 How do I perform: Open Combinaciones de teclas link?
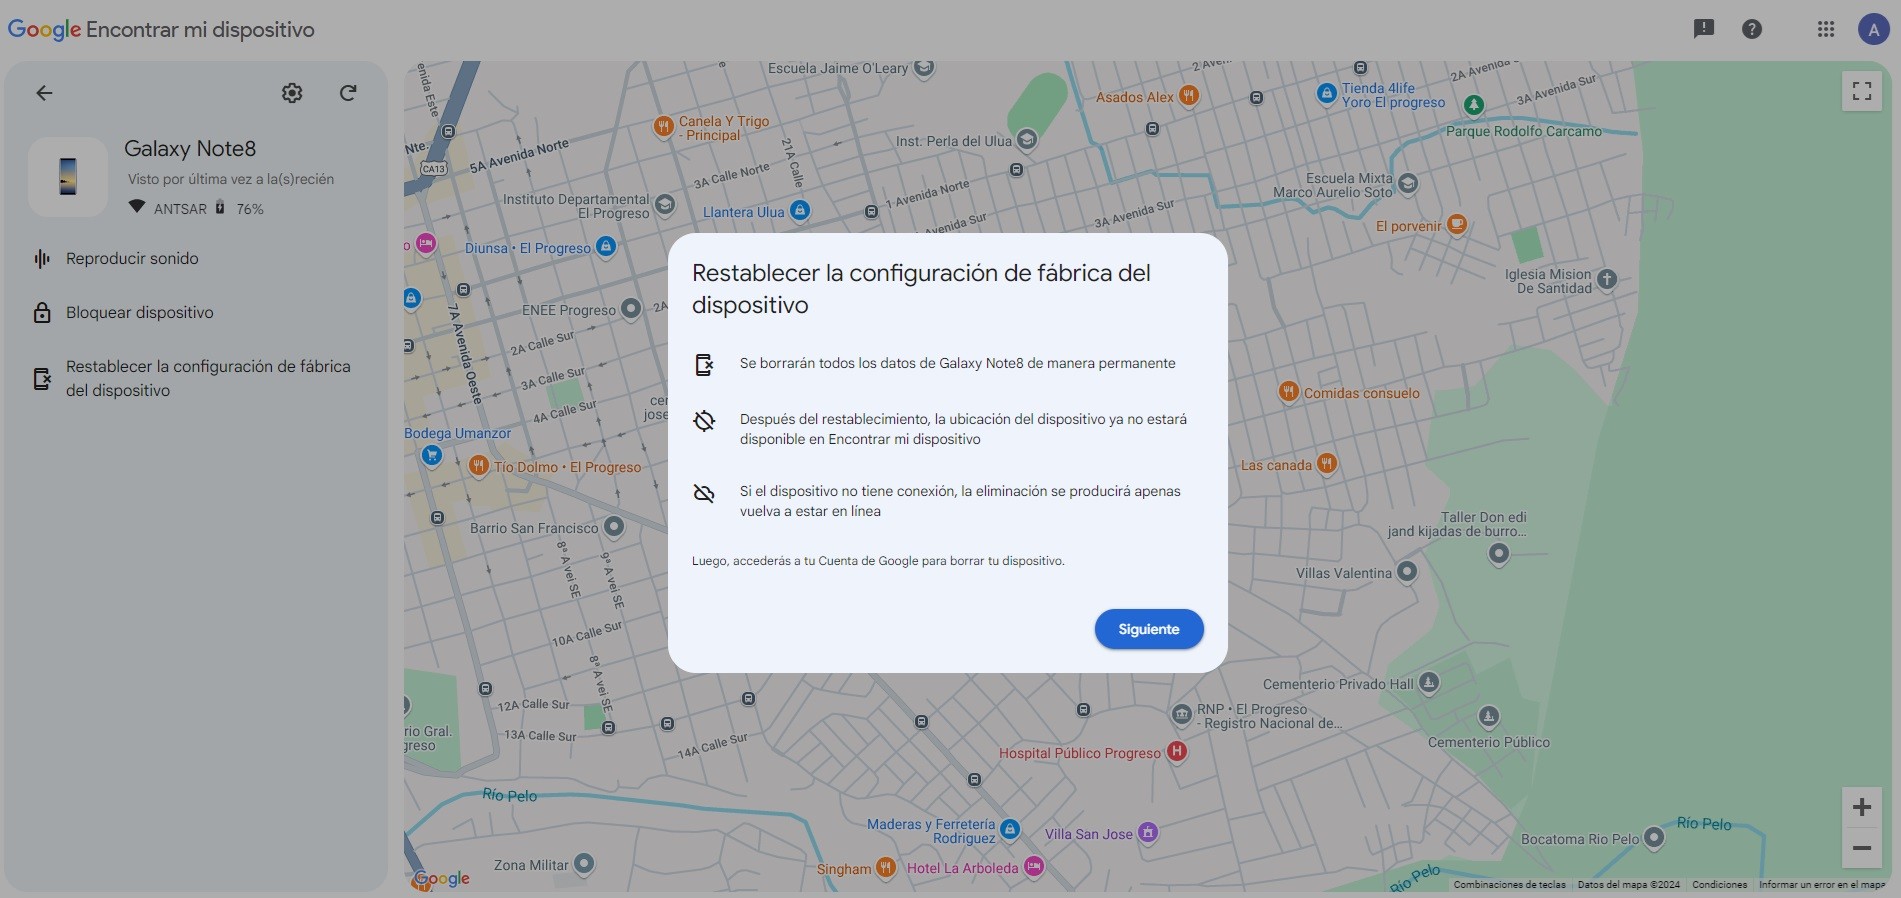1509,885
